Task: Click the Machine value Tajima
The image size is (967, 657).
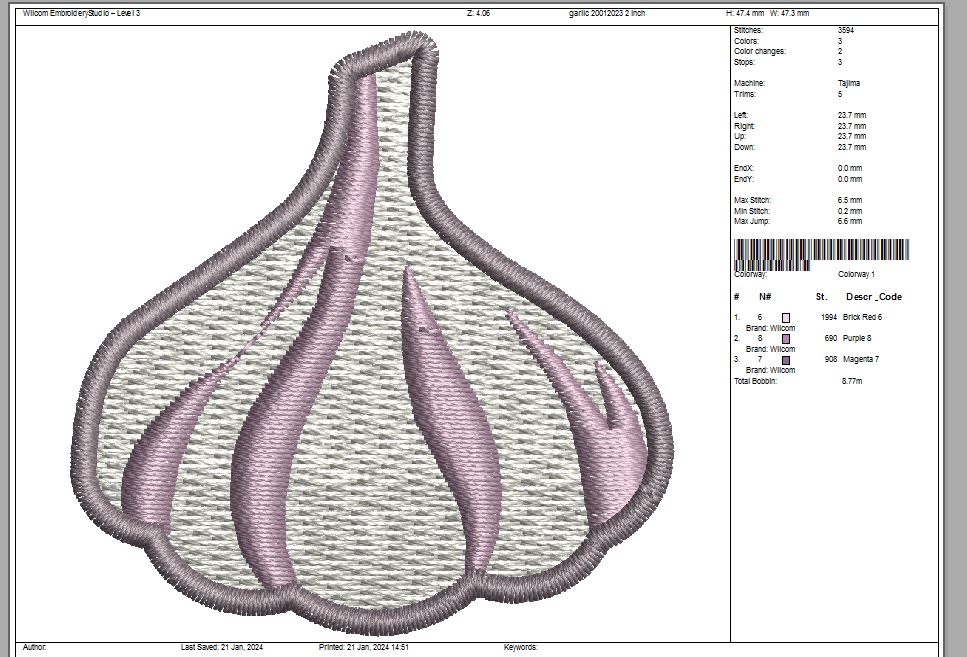Action: point(848,83)
